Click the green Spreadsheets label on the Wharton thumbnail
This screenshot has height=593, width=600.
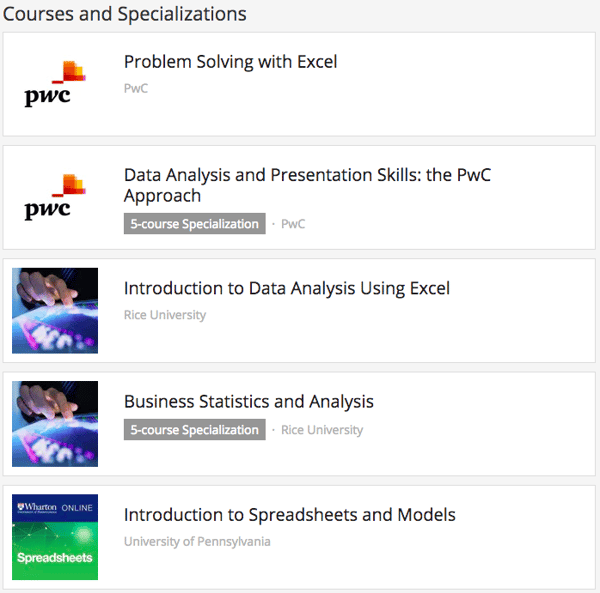pyautogui.click(x=55, y=558)
